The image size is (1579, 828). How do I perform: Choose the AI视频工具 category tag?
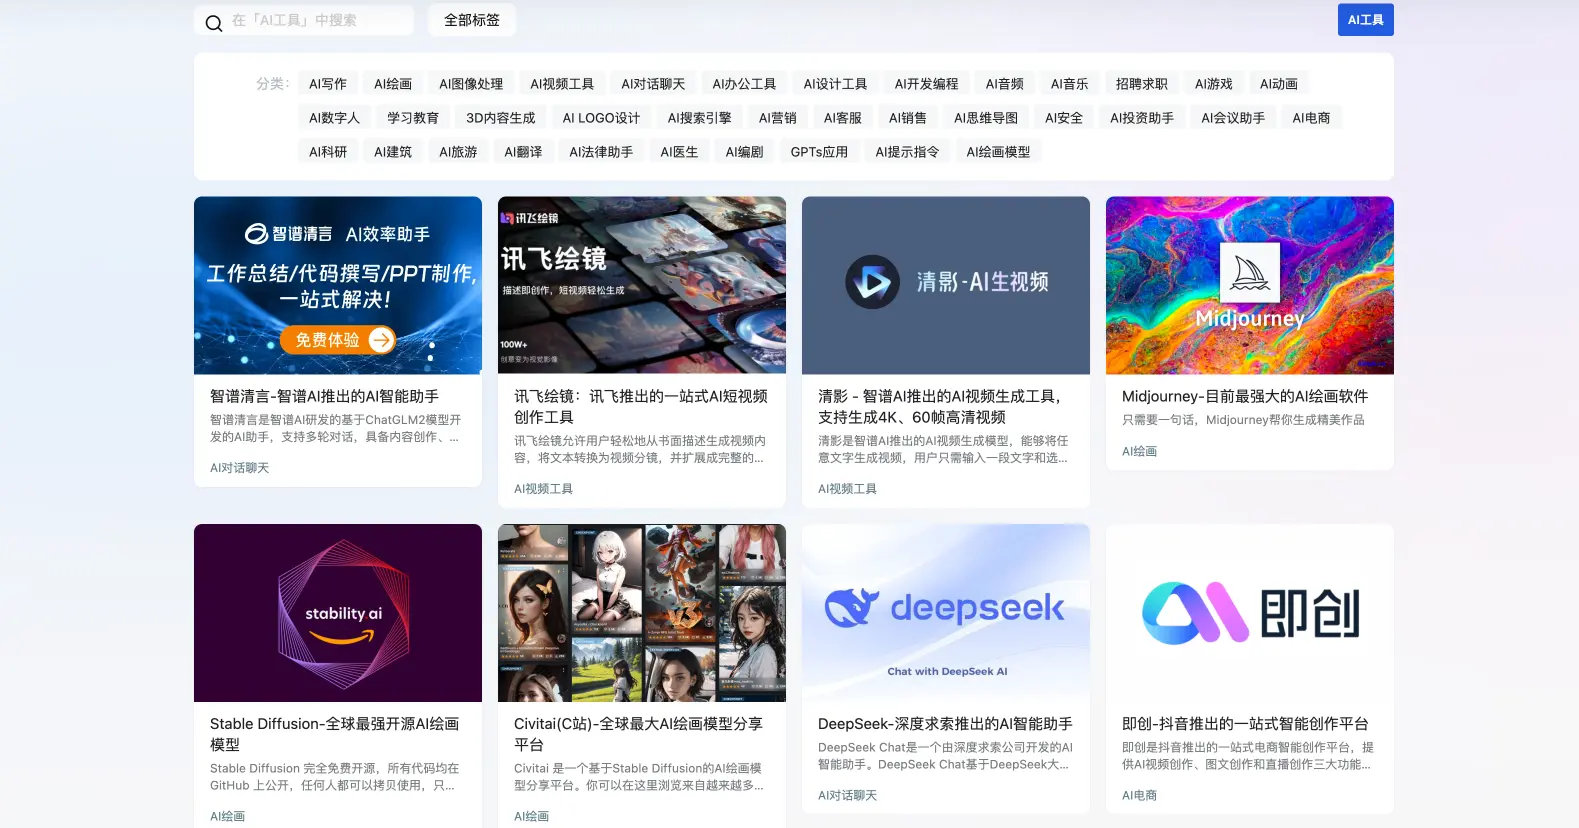(562, 84)
